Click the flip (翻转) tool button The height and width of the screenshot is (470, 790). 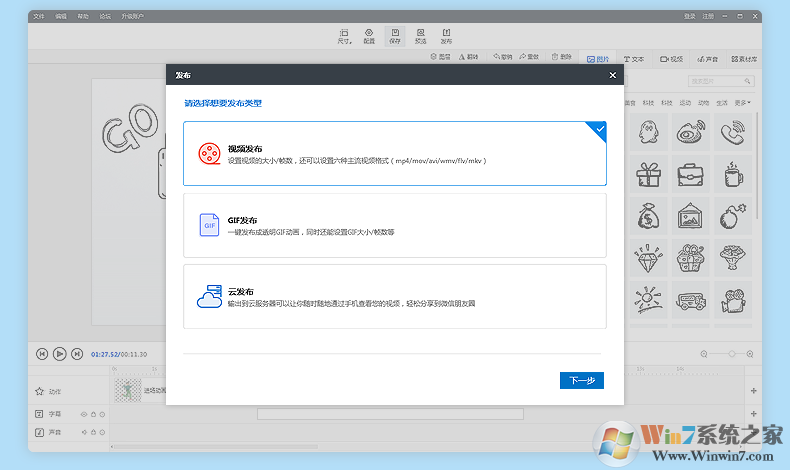pyautogui.click(x=469, y=57)
